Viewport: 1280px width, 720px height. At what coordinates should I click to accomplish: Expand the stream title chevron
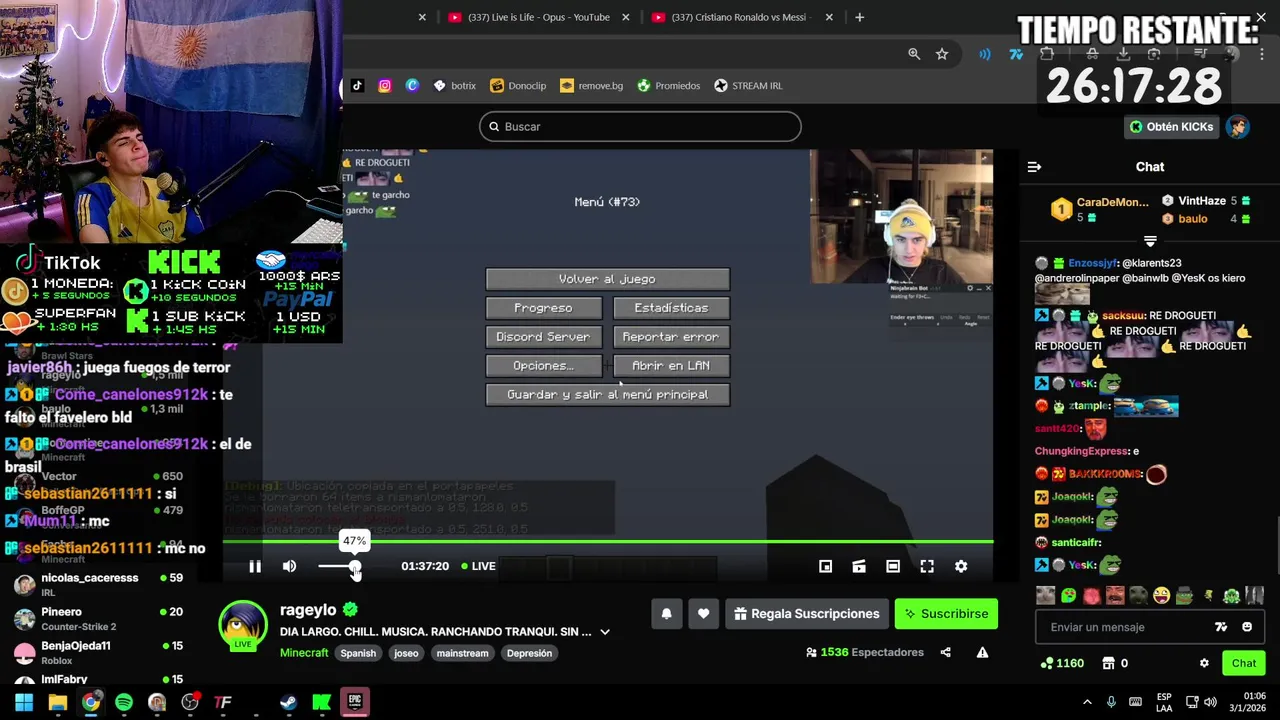tap(605, 632)
